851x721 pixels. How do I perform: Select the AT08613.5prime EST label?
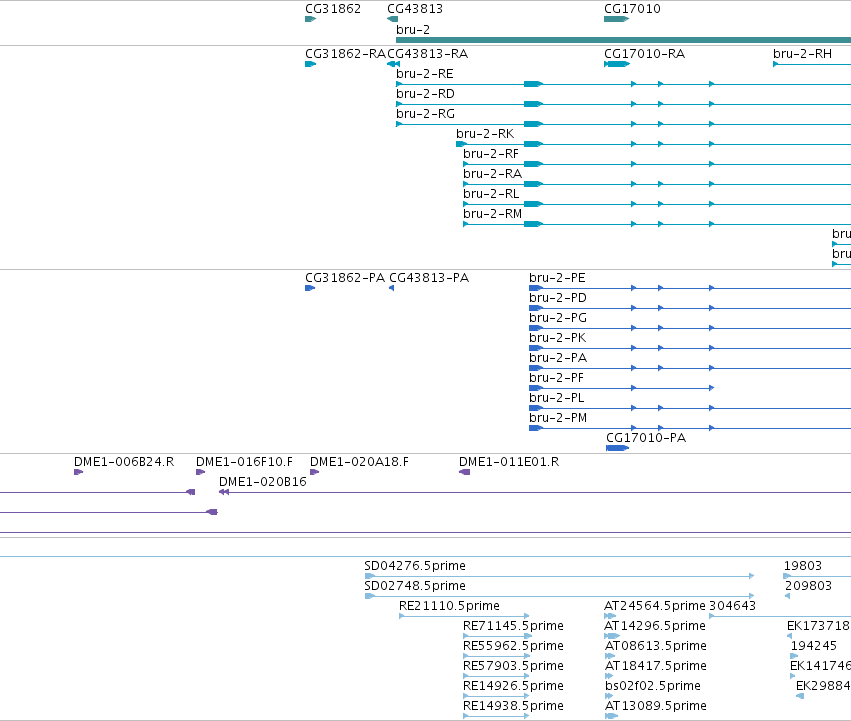coord(655,646)
